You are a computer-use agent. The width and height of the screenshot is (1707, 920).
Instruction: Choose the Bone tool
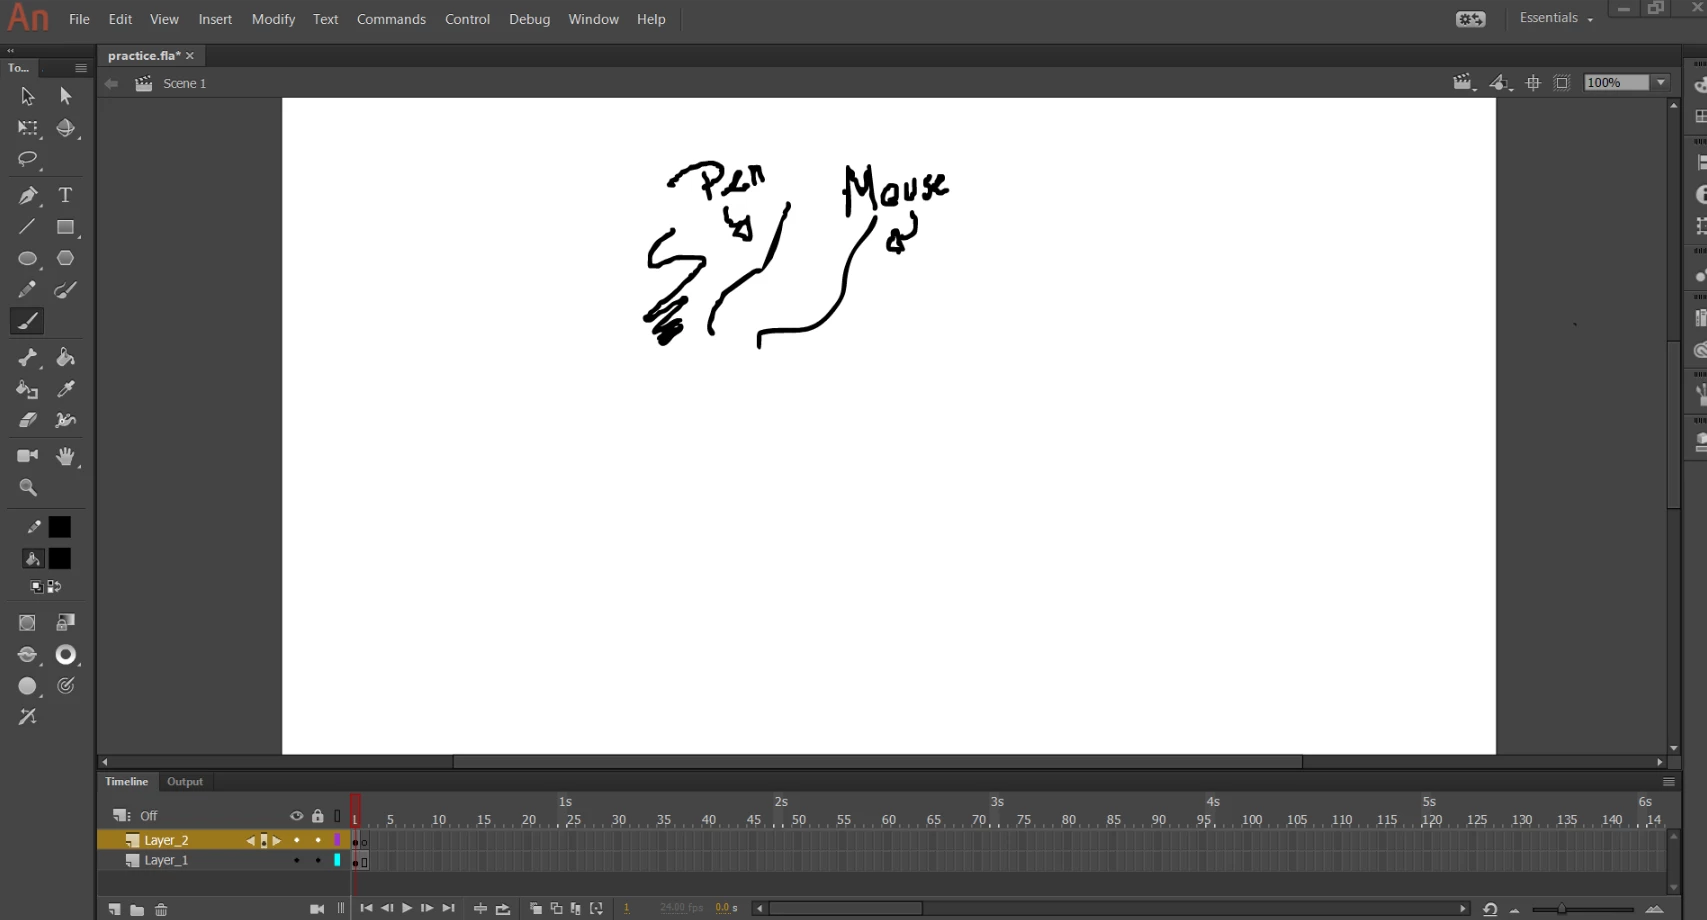[27, 357]
